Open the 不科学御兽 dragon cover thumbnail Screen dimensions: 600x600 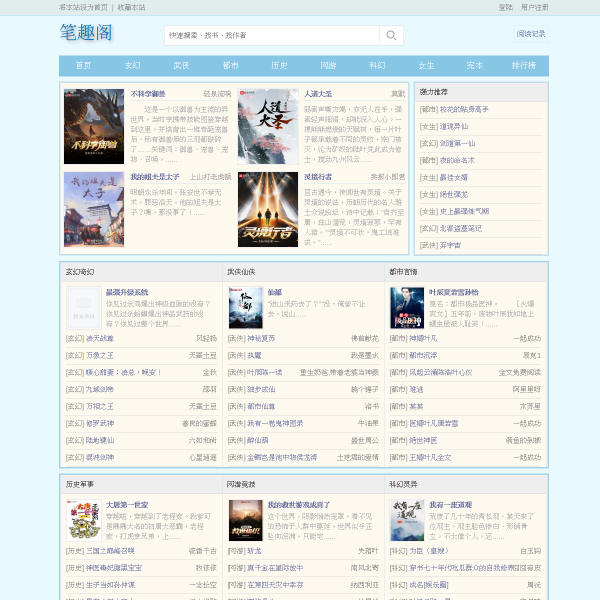94,126
